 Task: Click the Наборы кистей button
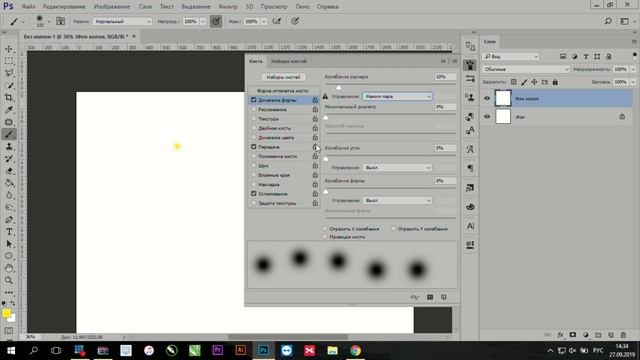(283, 77)
